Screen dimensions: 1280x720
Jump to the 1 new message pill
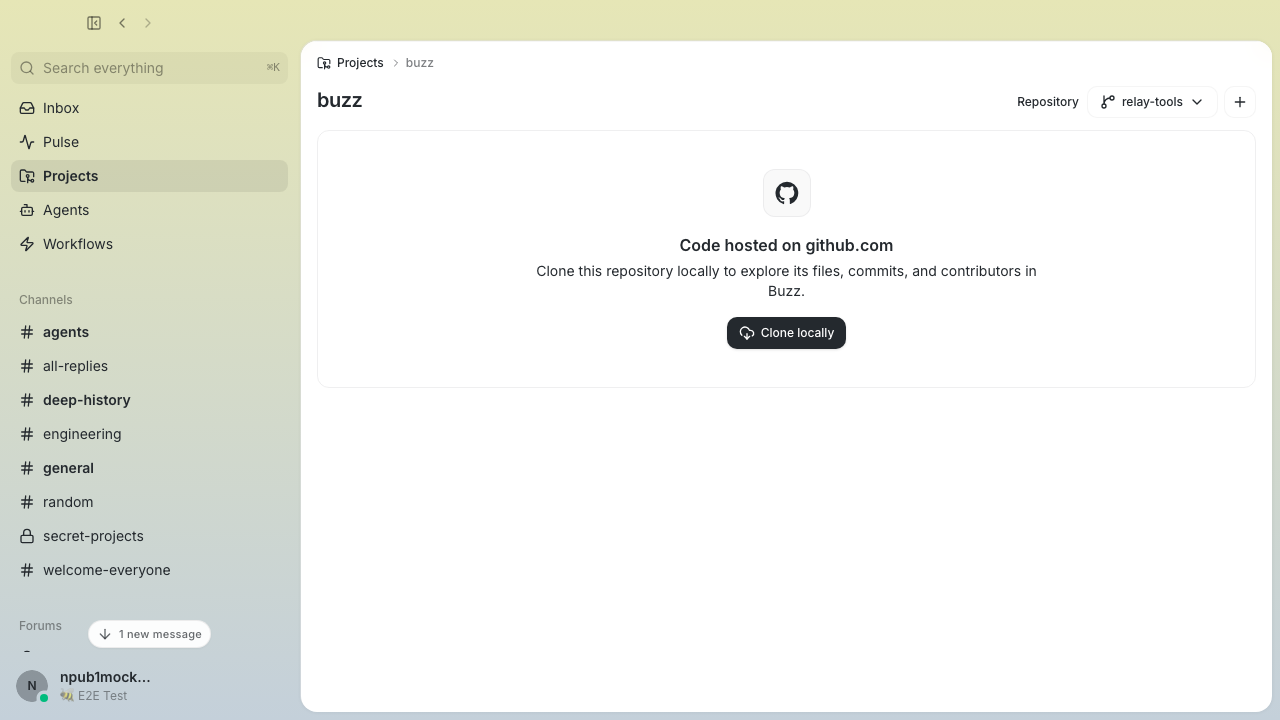pyautogui.click(x=150, y=634)
